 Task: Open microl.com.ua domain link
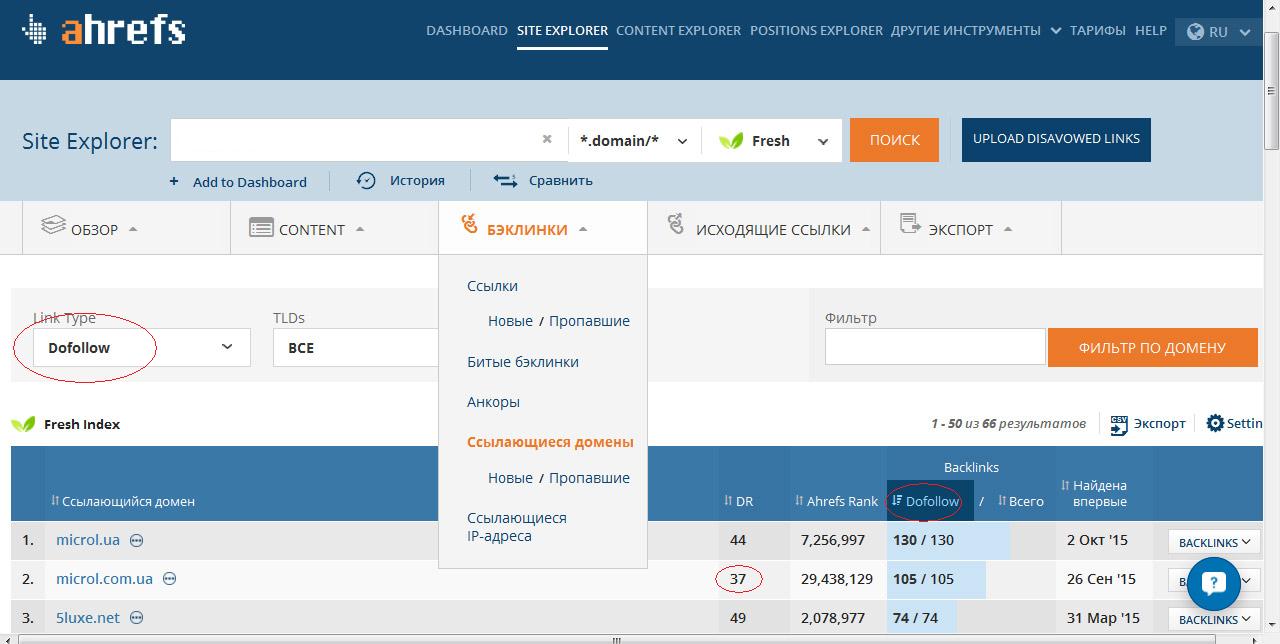click(104, 579)
